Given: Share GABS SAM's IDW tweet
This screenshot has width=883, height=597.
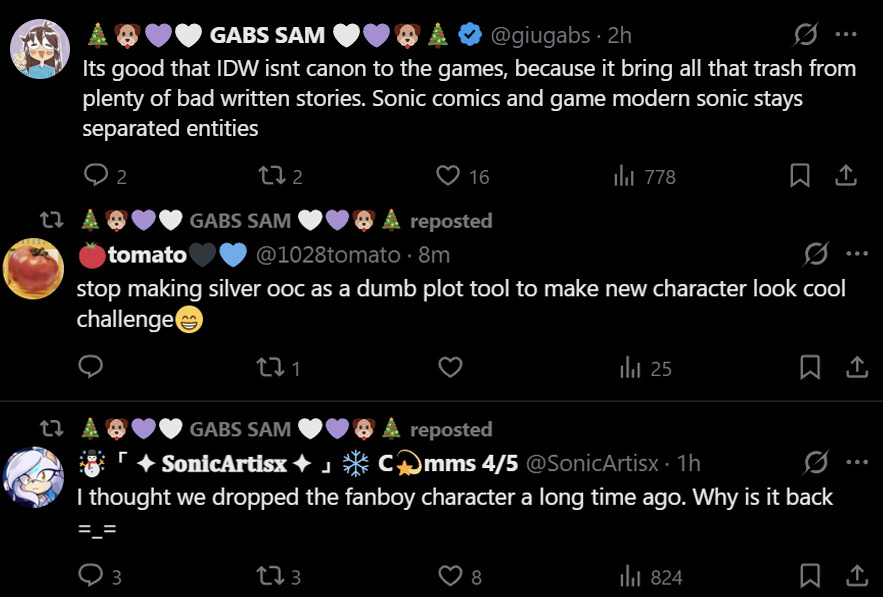Looking at the screenshot, I should [x=846, y=176].
